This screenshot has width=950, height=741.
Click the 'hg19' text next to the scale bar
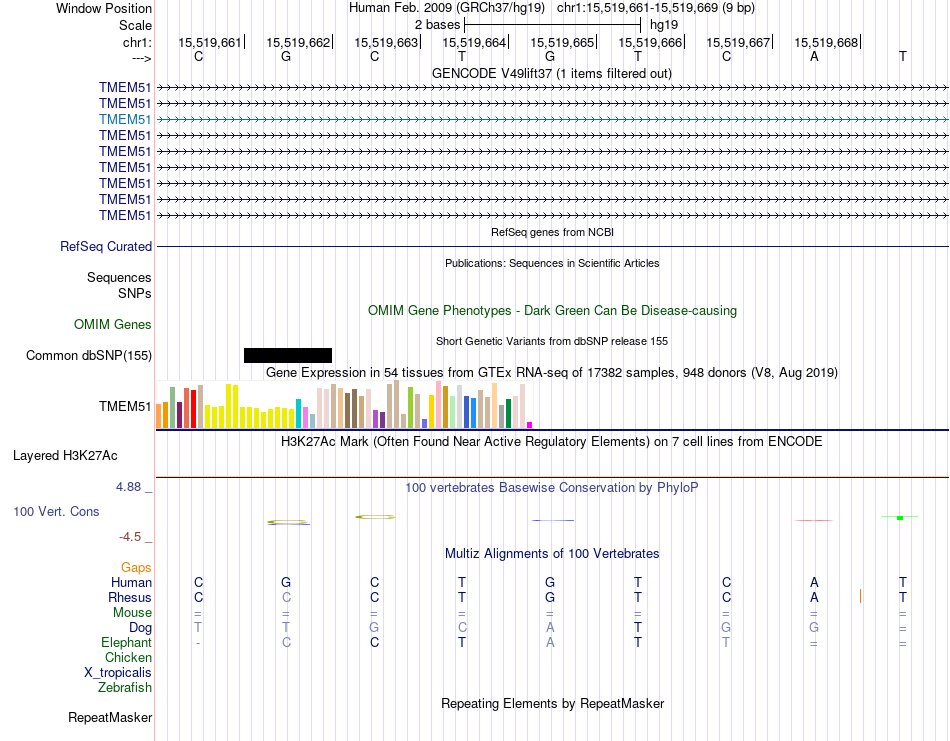[x=664, y=25]
